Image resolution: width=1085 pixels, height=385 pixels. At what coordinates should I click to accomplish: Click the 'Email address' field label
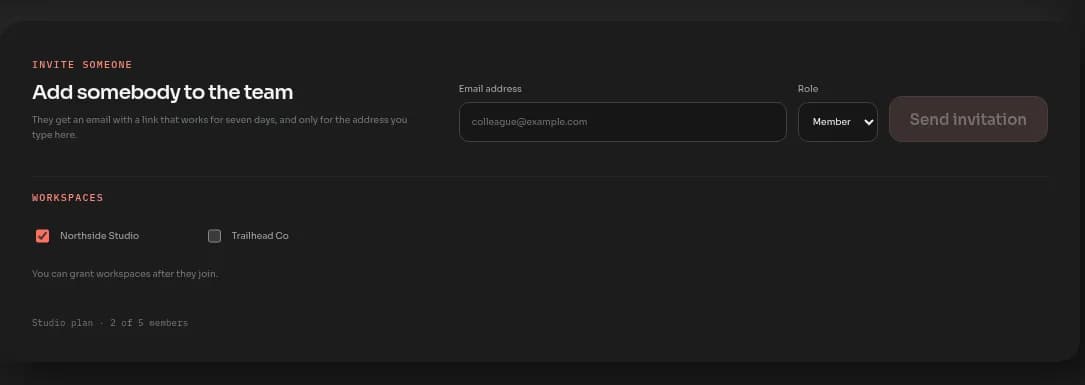490,89
